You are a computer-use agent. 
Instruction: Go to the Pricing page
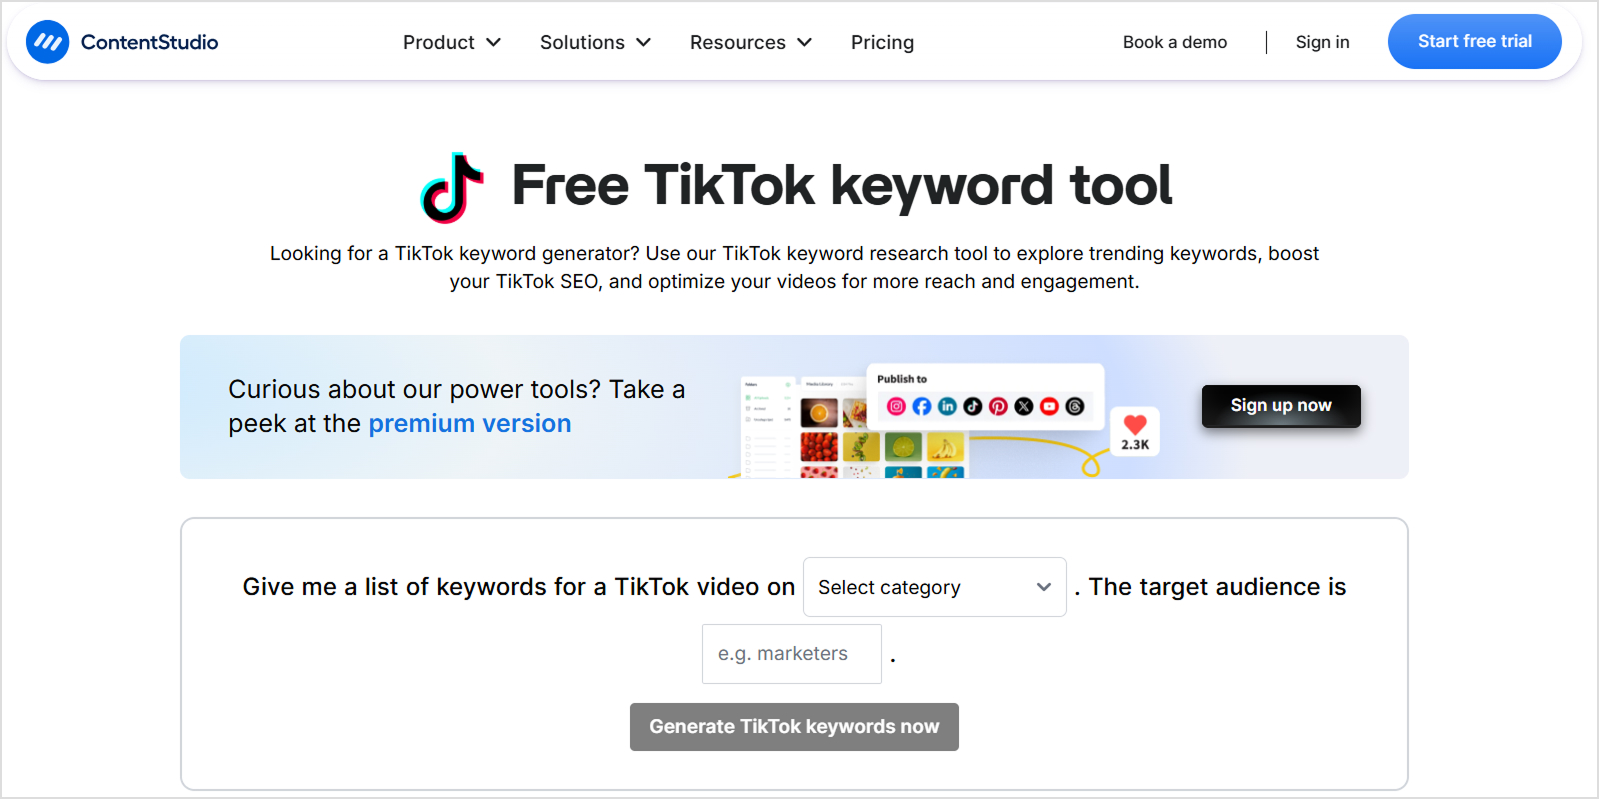pyautogui.click(x=881, y=42)
